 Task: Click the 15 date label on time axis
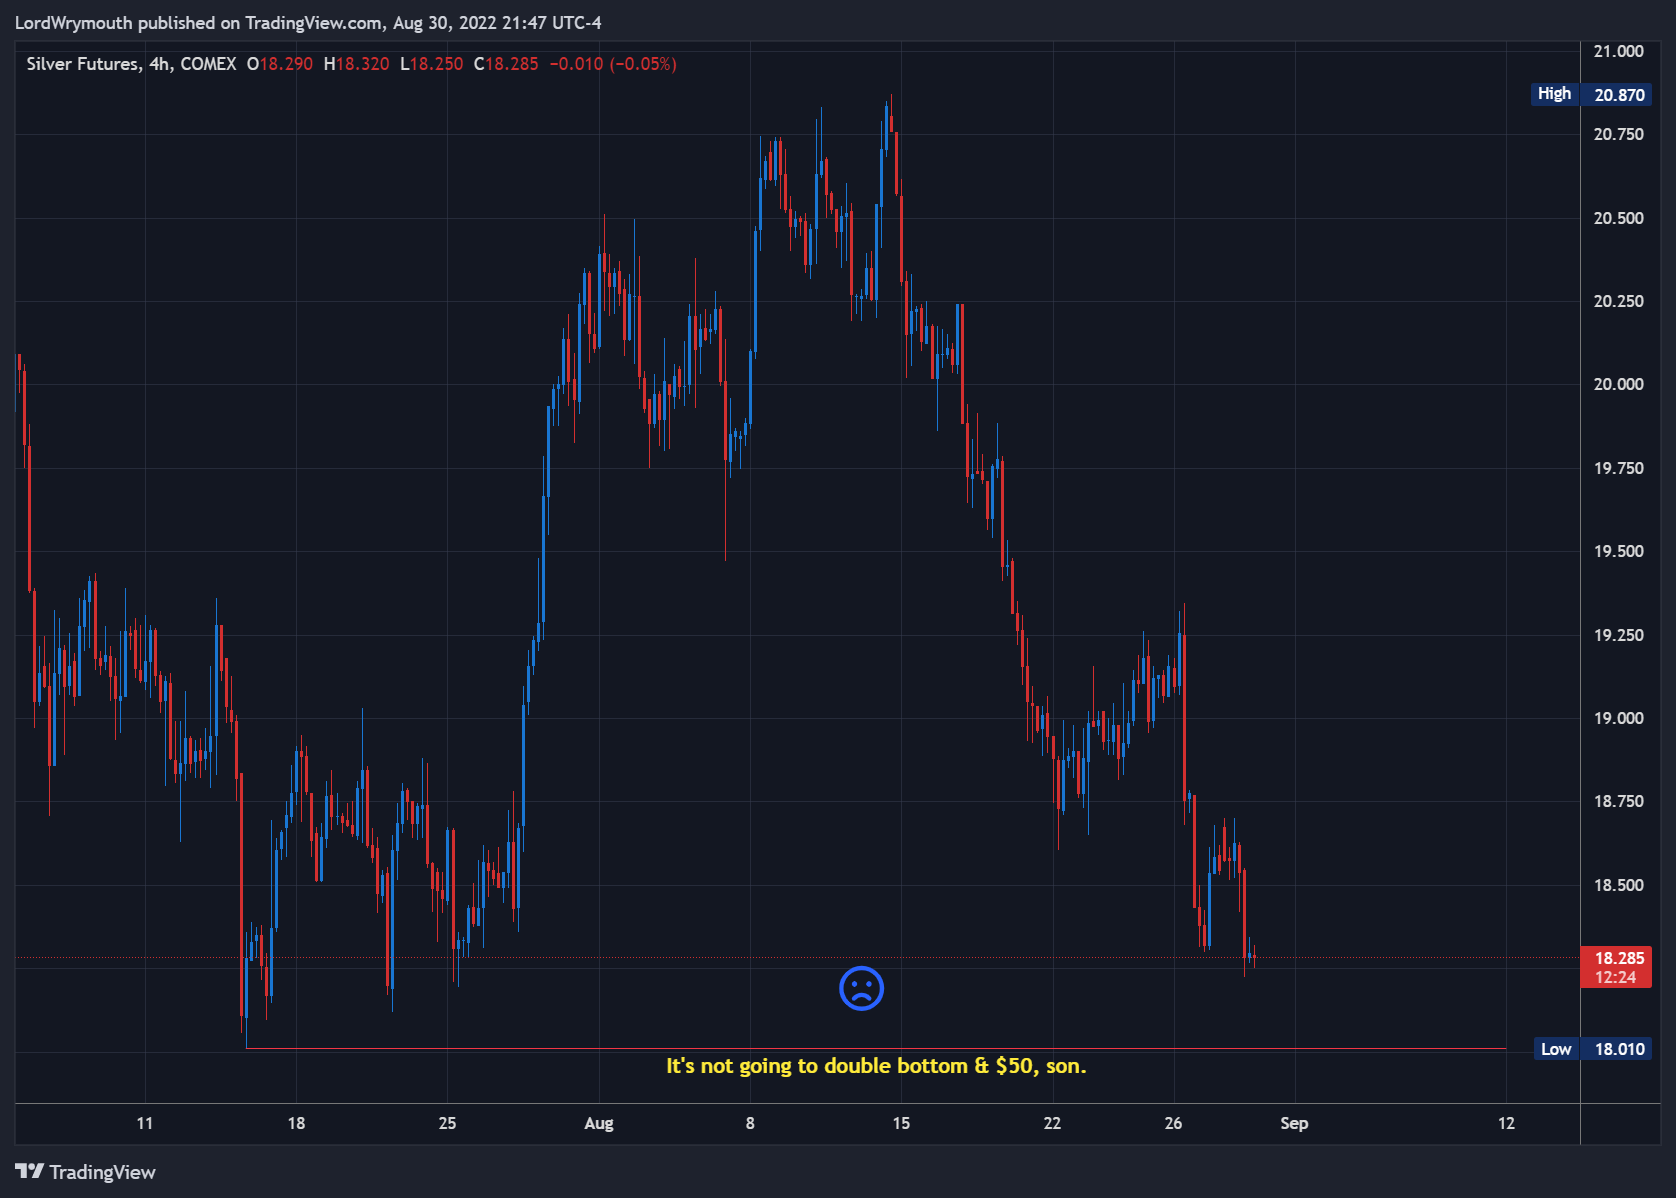901,1123
